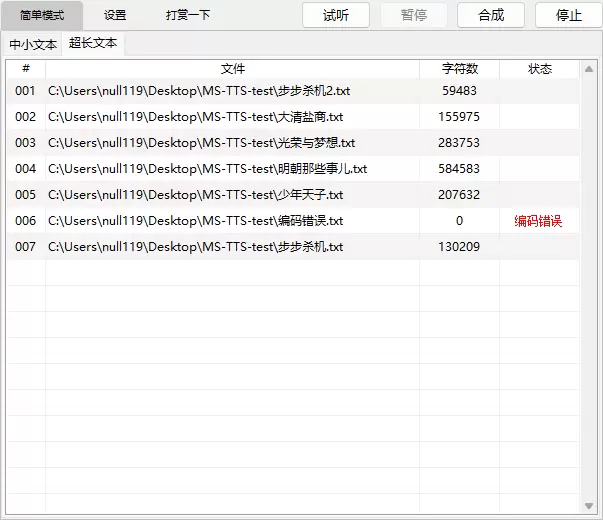Click row number 002
The width and height of the screenshot is (603, 520).
coord(25,117)
